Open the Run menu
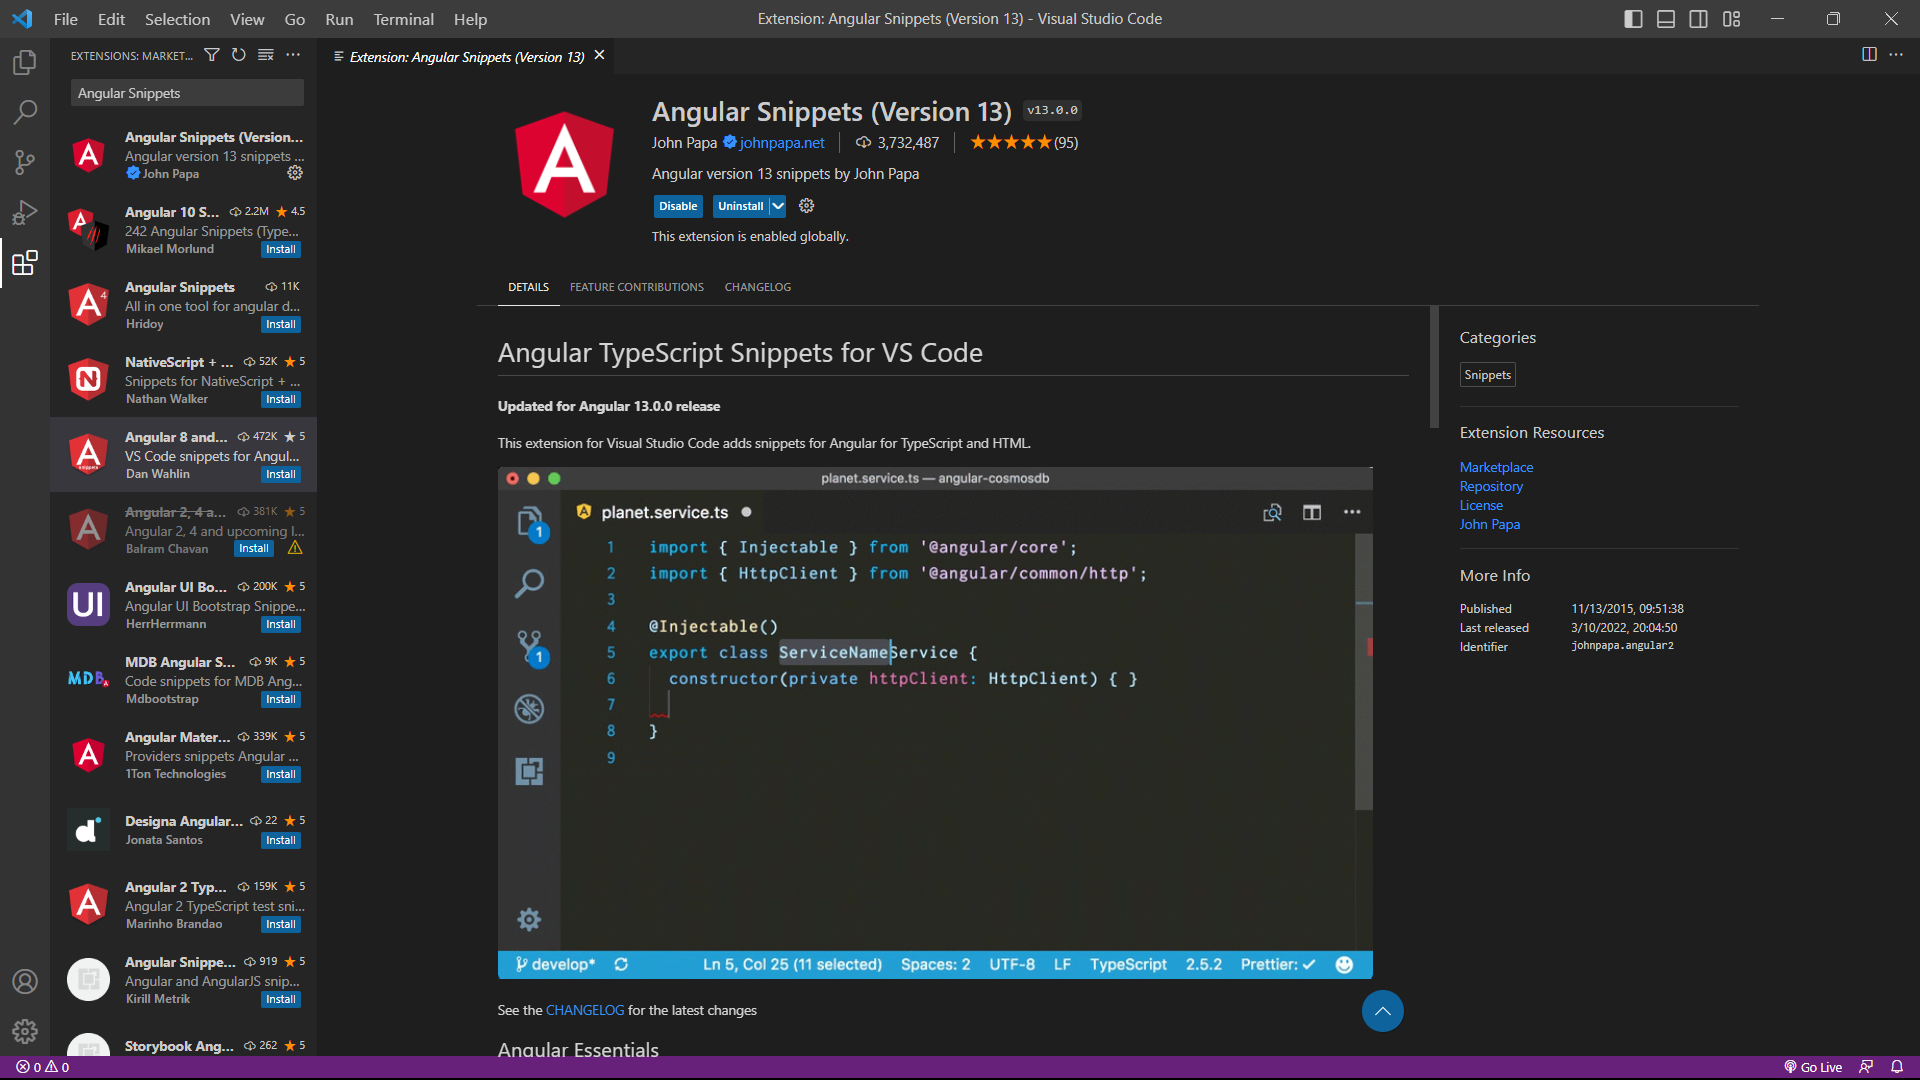The height and width of the screenshot is (1080, 1920). point(339,19)
